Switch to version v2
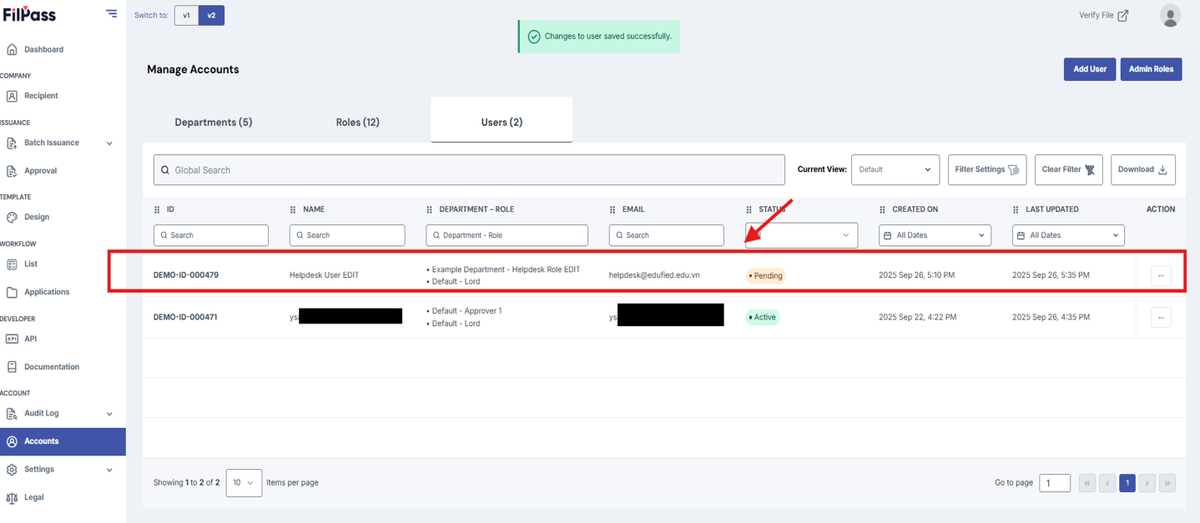 [211, 15]
